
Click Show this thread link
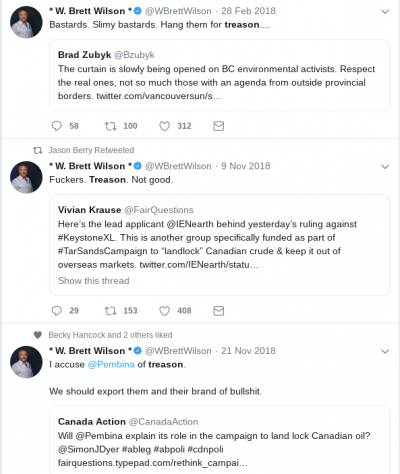click(94, 281)
